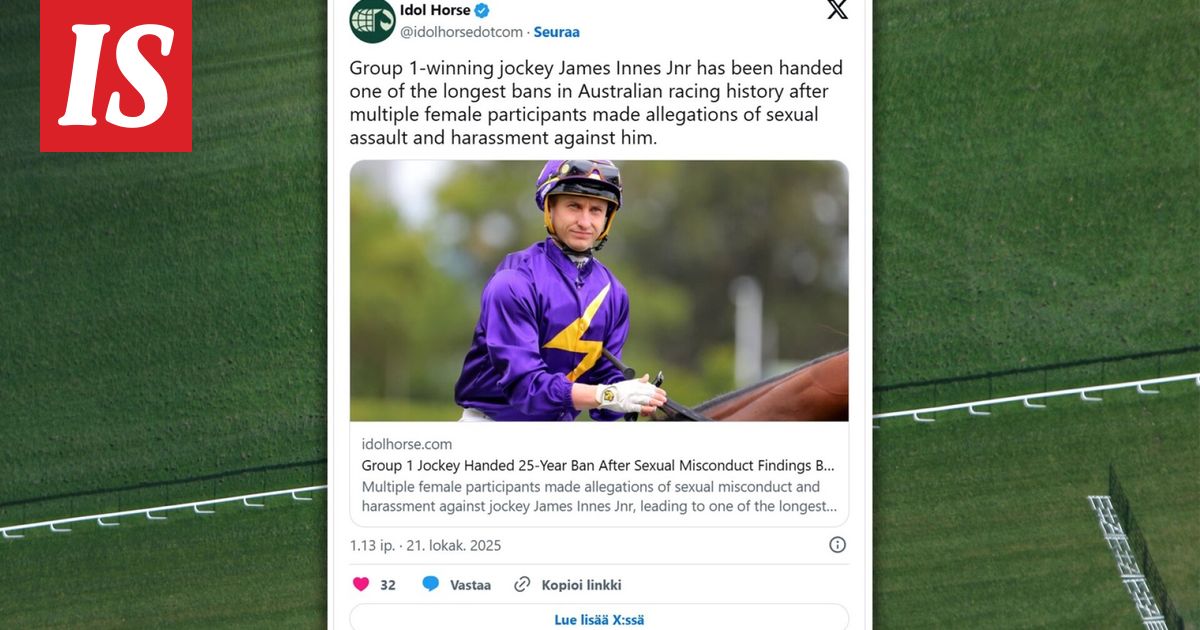Click the 32 likes count
The height and width of the screenshot is (630, 1200).
388,585
